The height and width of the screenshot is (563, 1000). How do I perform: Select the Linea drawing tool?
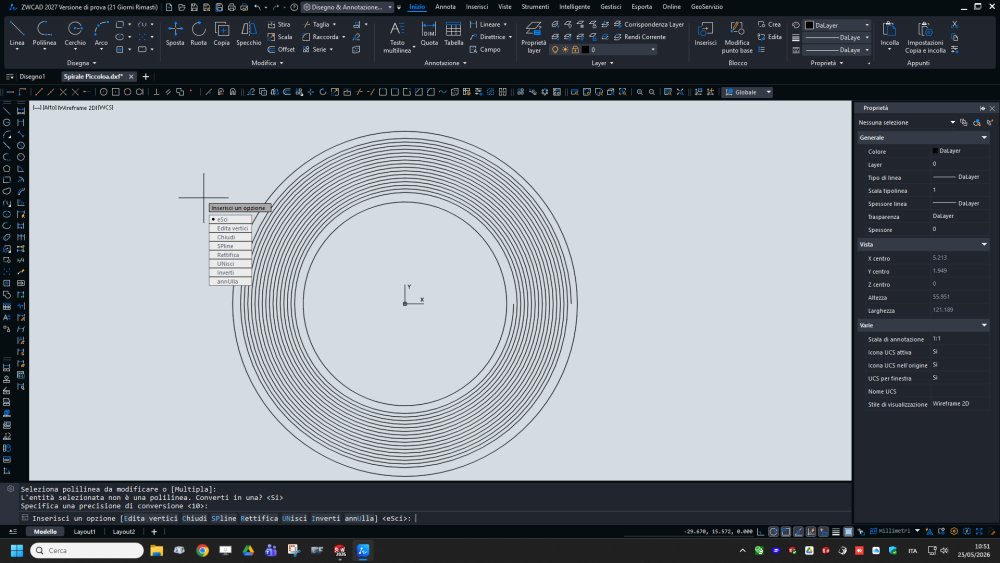point(17,33)
